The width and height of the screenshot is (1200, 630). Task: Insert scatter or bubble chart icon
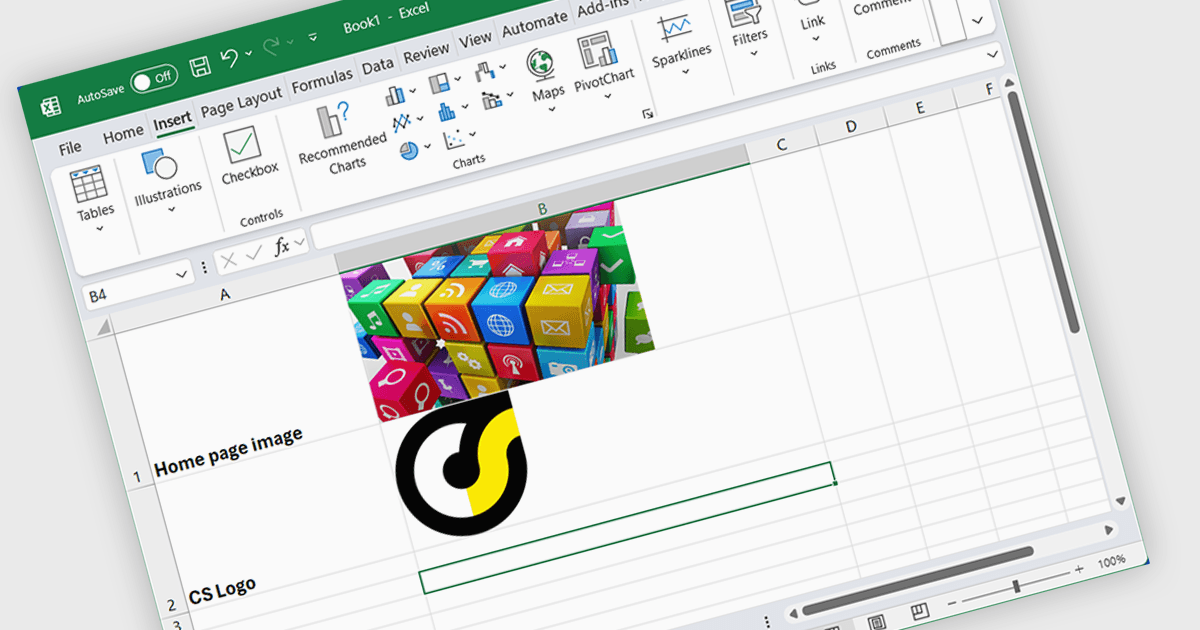click(x=453, y=139)
